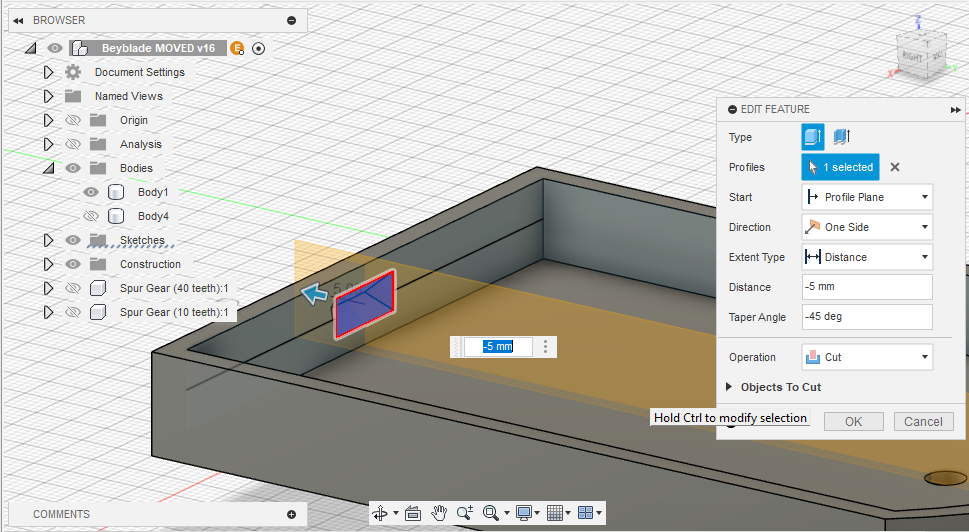The height and width of the screenshot is (532, 969).
Task: Select Body1 in the browser tree
Action: 153,192
